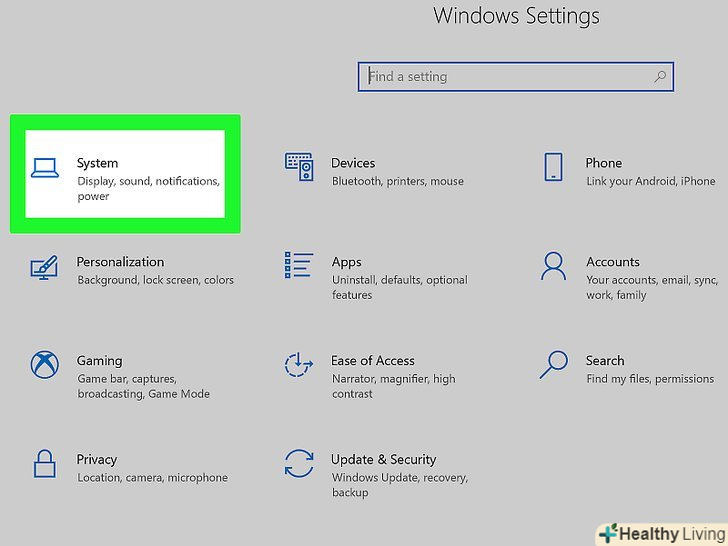The image size is (728, 546).
Task: Open the System settings title
Action: pyautogui.click(x=98, y=163)
